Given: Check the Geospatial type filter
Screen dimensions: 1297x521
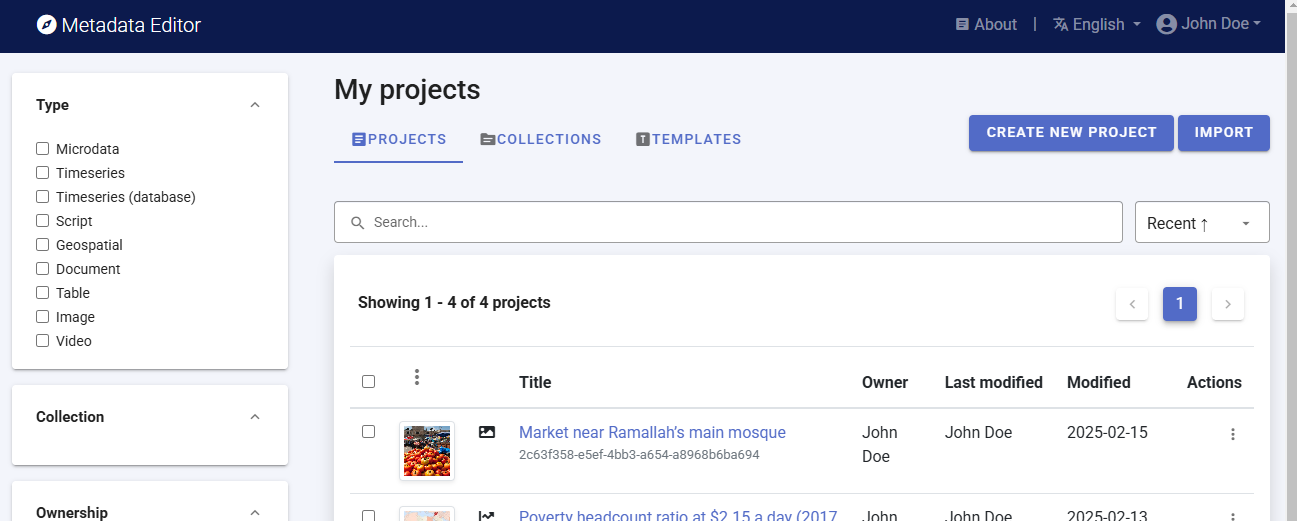Looking at the screenshot, I should tap(43, 245).
